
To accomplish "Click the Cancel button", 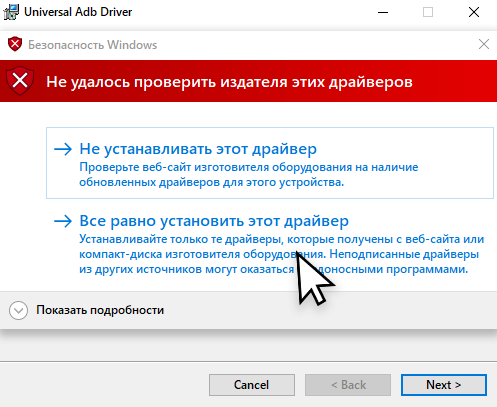I will click(x=252, y=385).
